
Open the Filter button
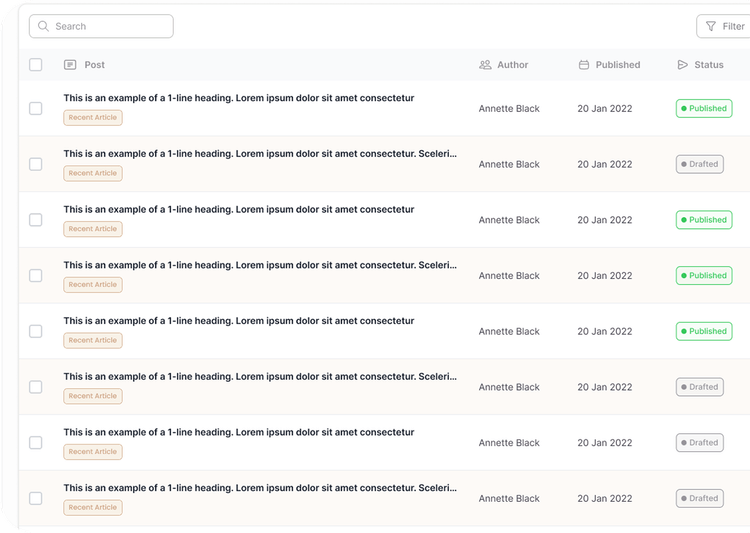[723, 26]
